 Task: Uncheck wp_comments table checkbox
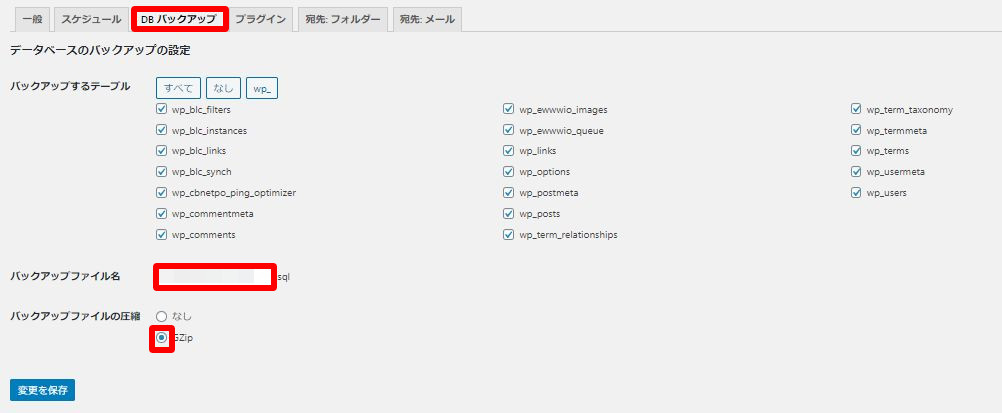click(162, 235)
